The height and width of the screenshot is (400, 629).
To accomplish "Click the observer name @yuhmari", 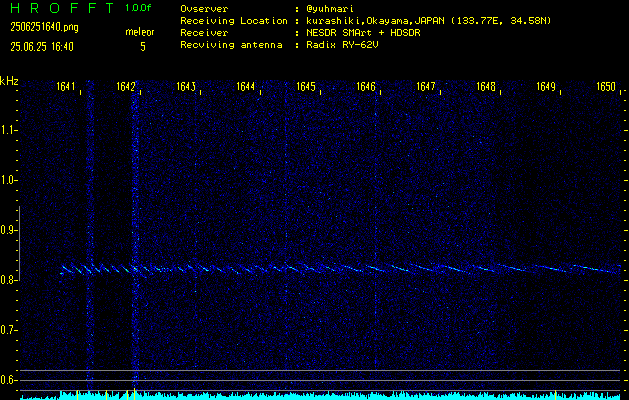I will pos(330,9).
